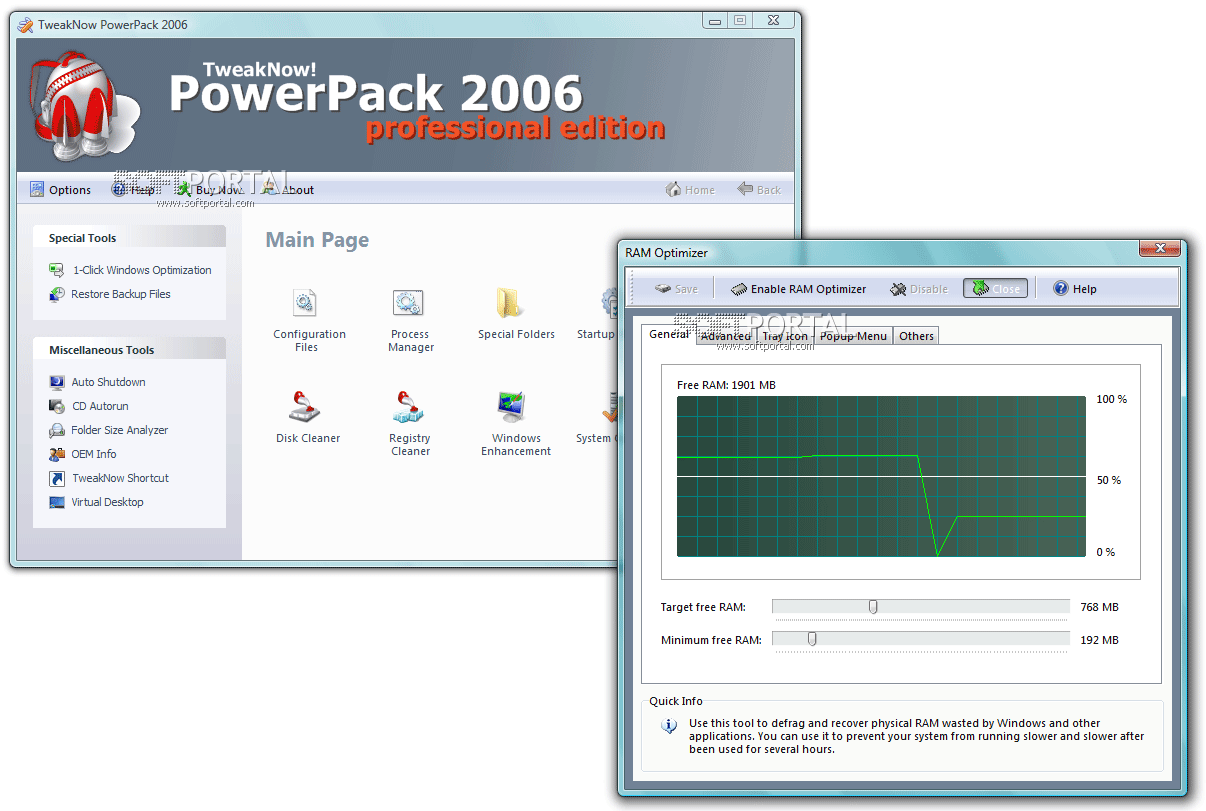Open the Disk Cleaner icon
The height and width of the screenshot is (811, 1206).
305,407
